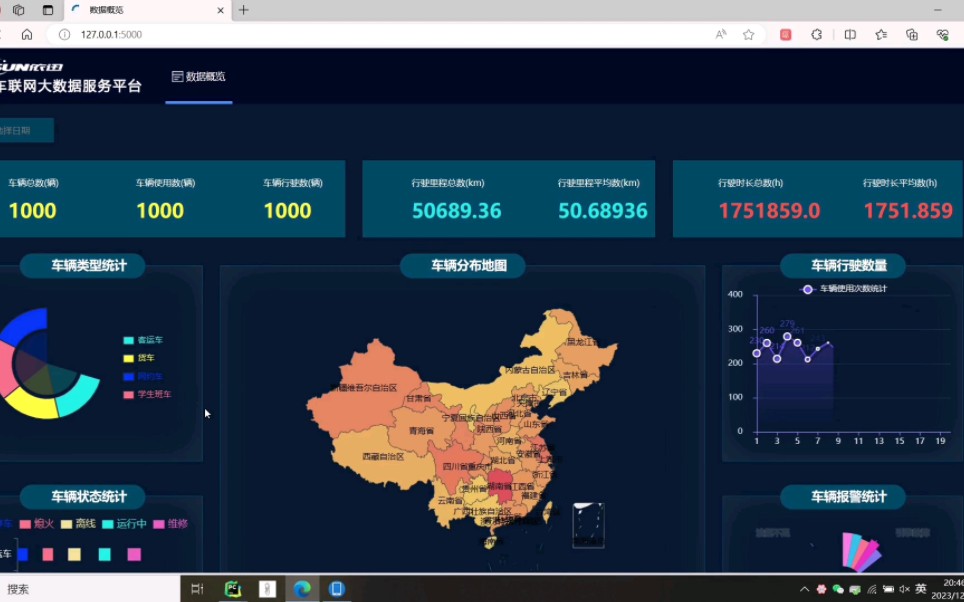The width and height of the screenshot is (964, 602).
Task: View site information icon in address bar
Action: (x=65, y=34)
